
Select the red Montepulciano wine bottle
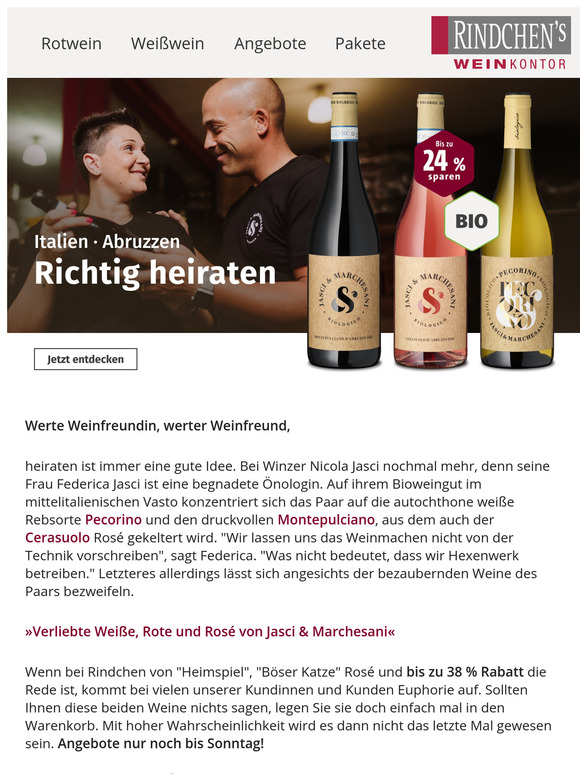point(344,230)
